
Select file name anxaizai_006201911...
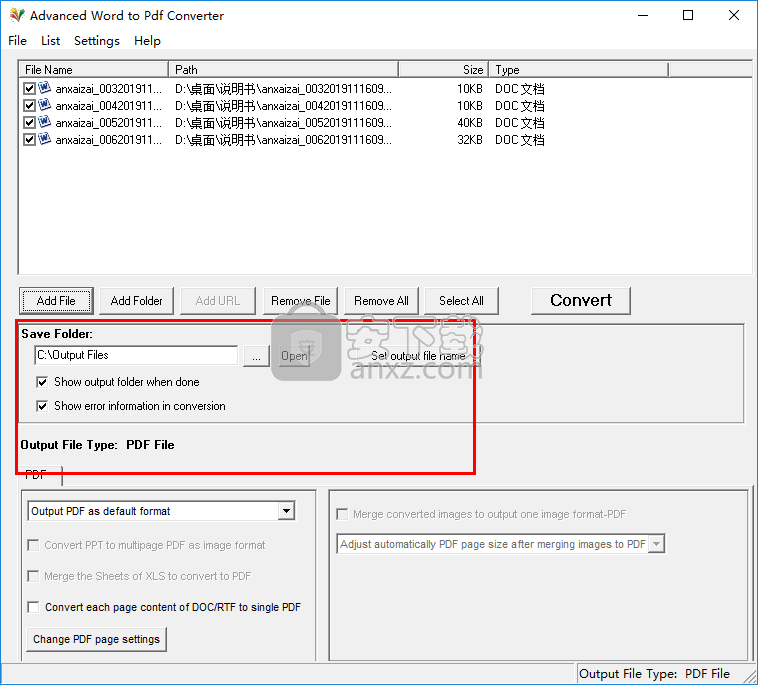pyautogui.click(x=108, y=140)
